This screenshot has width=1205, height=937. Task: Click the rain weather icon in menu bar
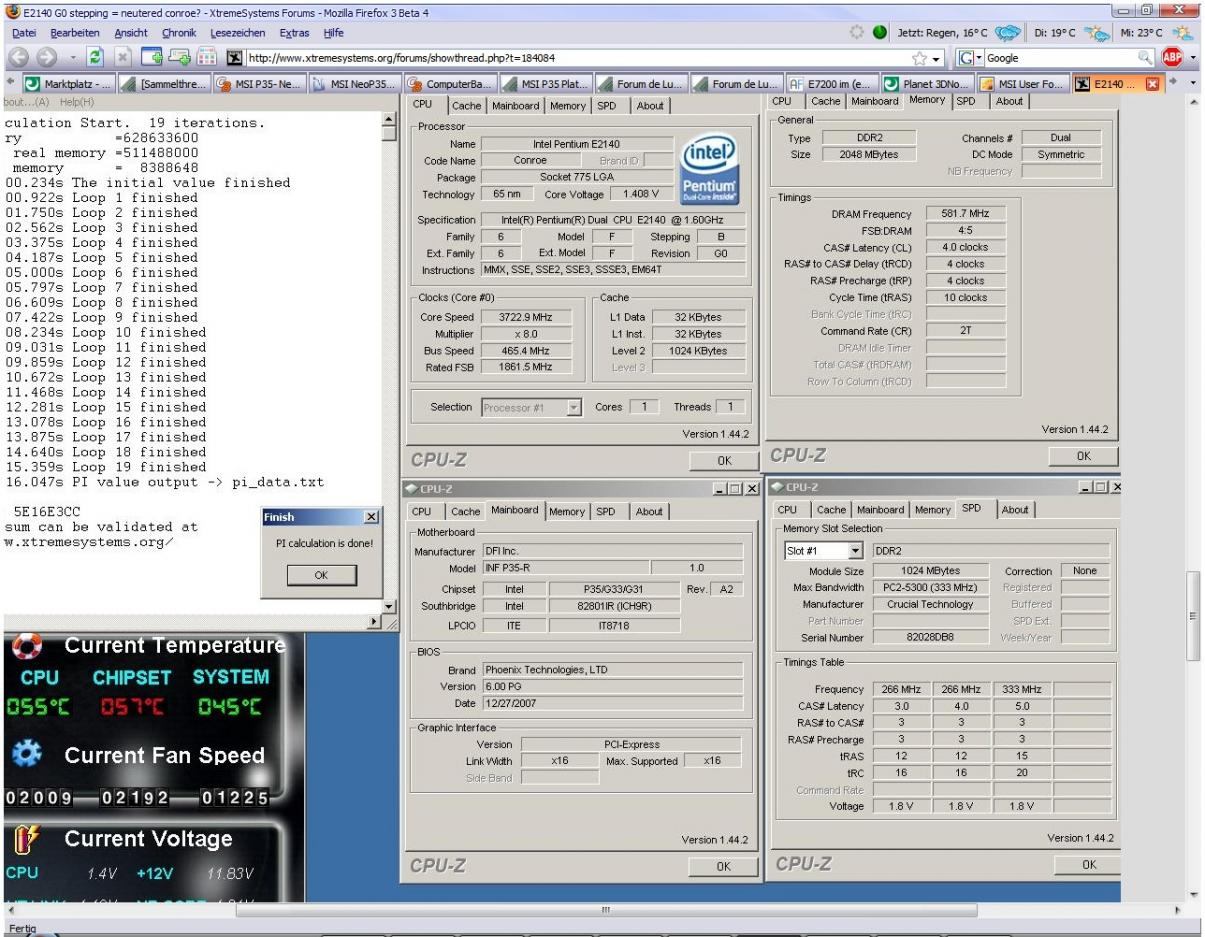click(1006, 33)
